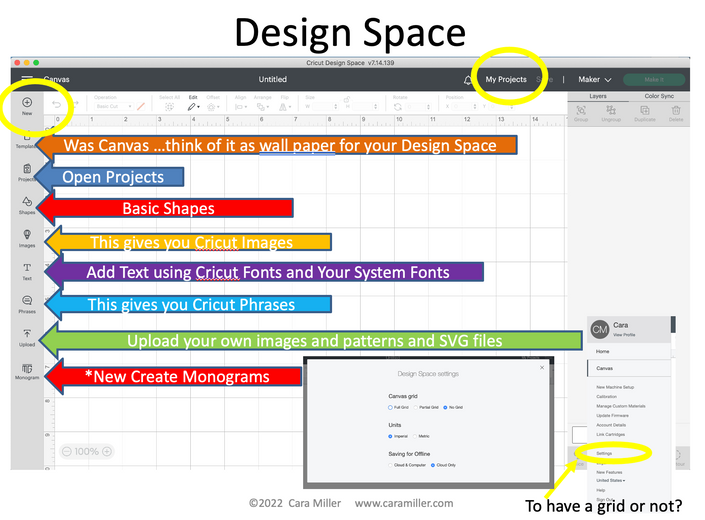Viewport: 705px width, 520px height.
Task: Open the Projects sidebar icon
Action: [x=27, y=169]
